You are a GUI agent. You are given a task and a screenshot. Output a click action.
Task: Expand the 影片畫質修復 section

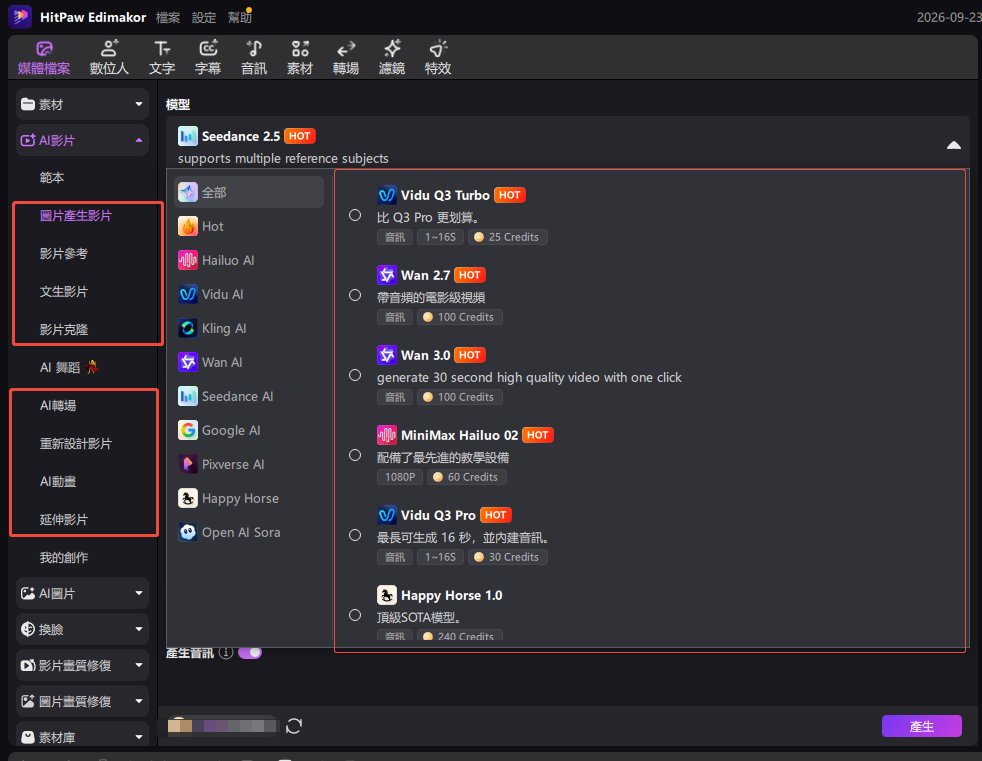point(83,665)
